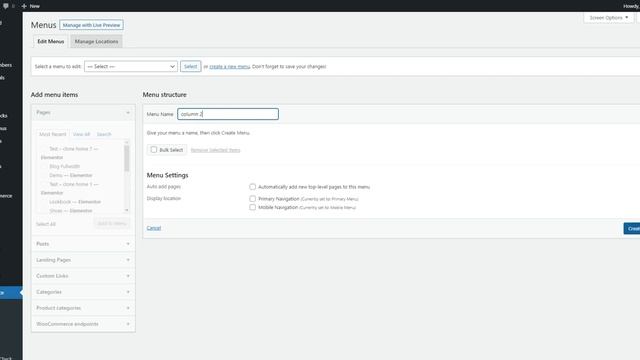Enable automatically add new top-level pages

coord(253,187)
